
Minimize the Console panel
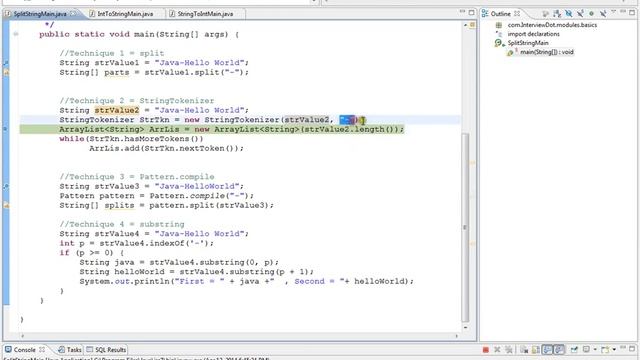623,348
